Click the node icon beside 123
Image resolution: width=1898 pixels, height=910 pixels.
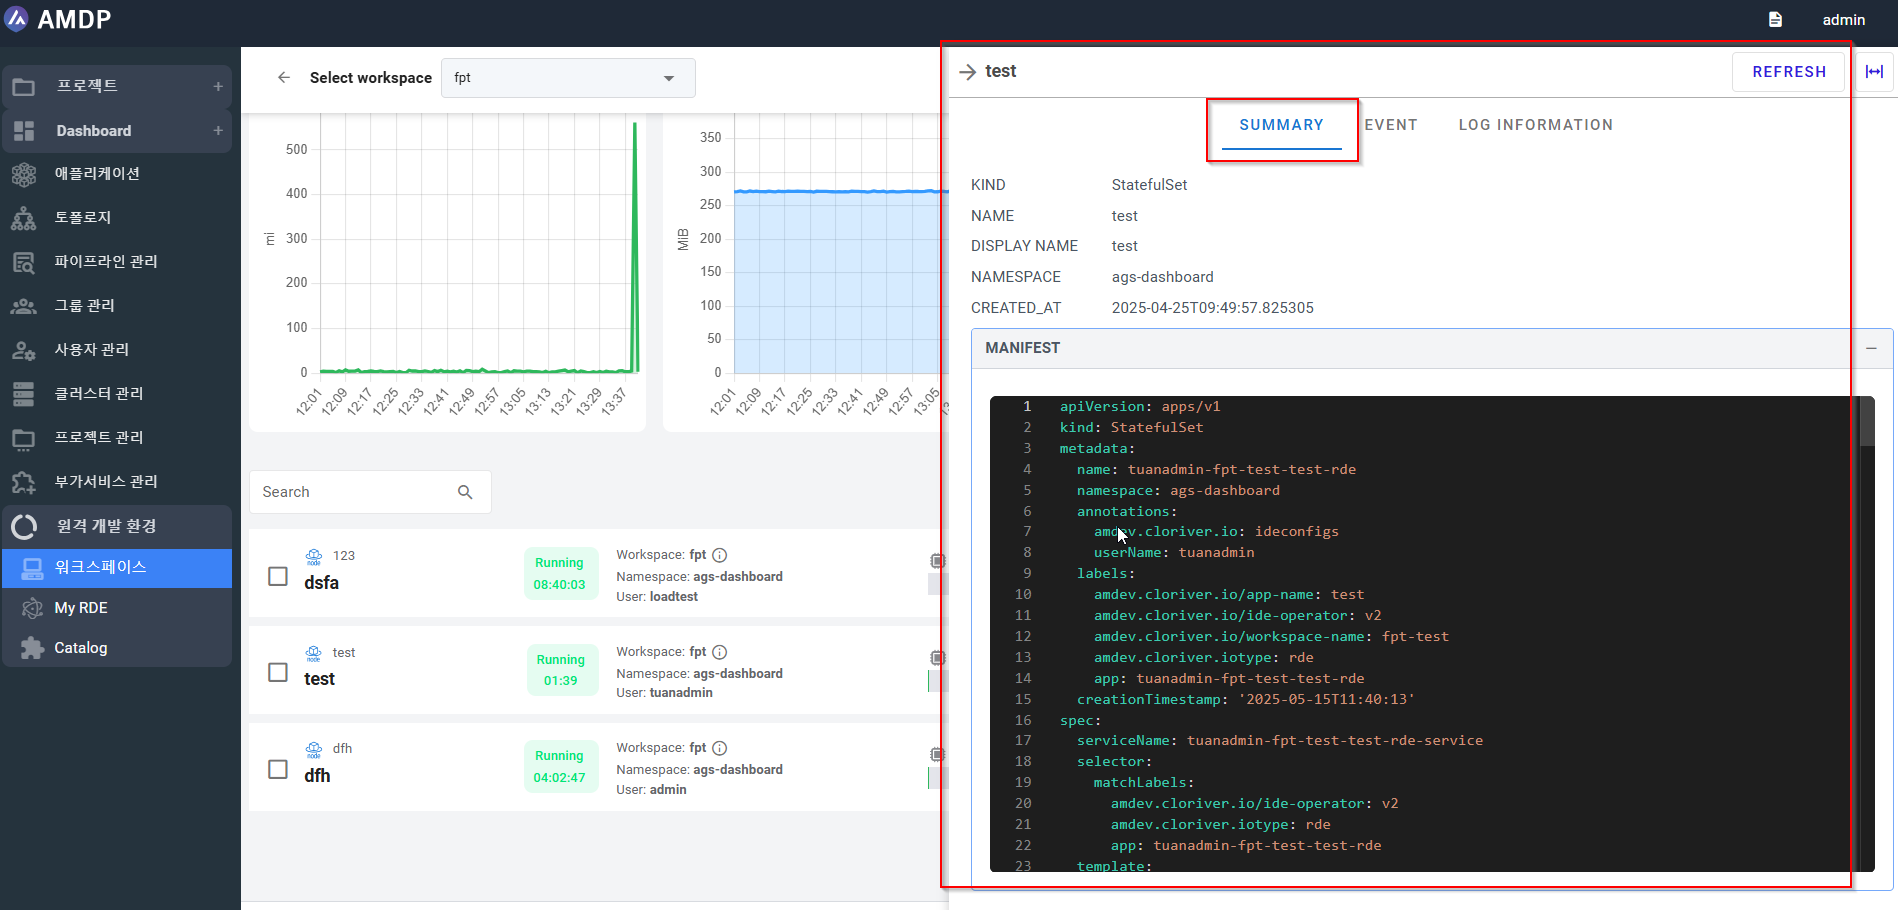point(314,556)
